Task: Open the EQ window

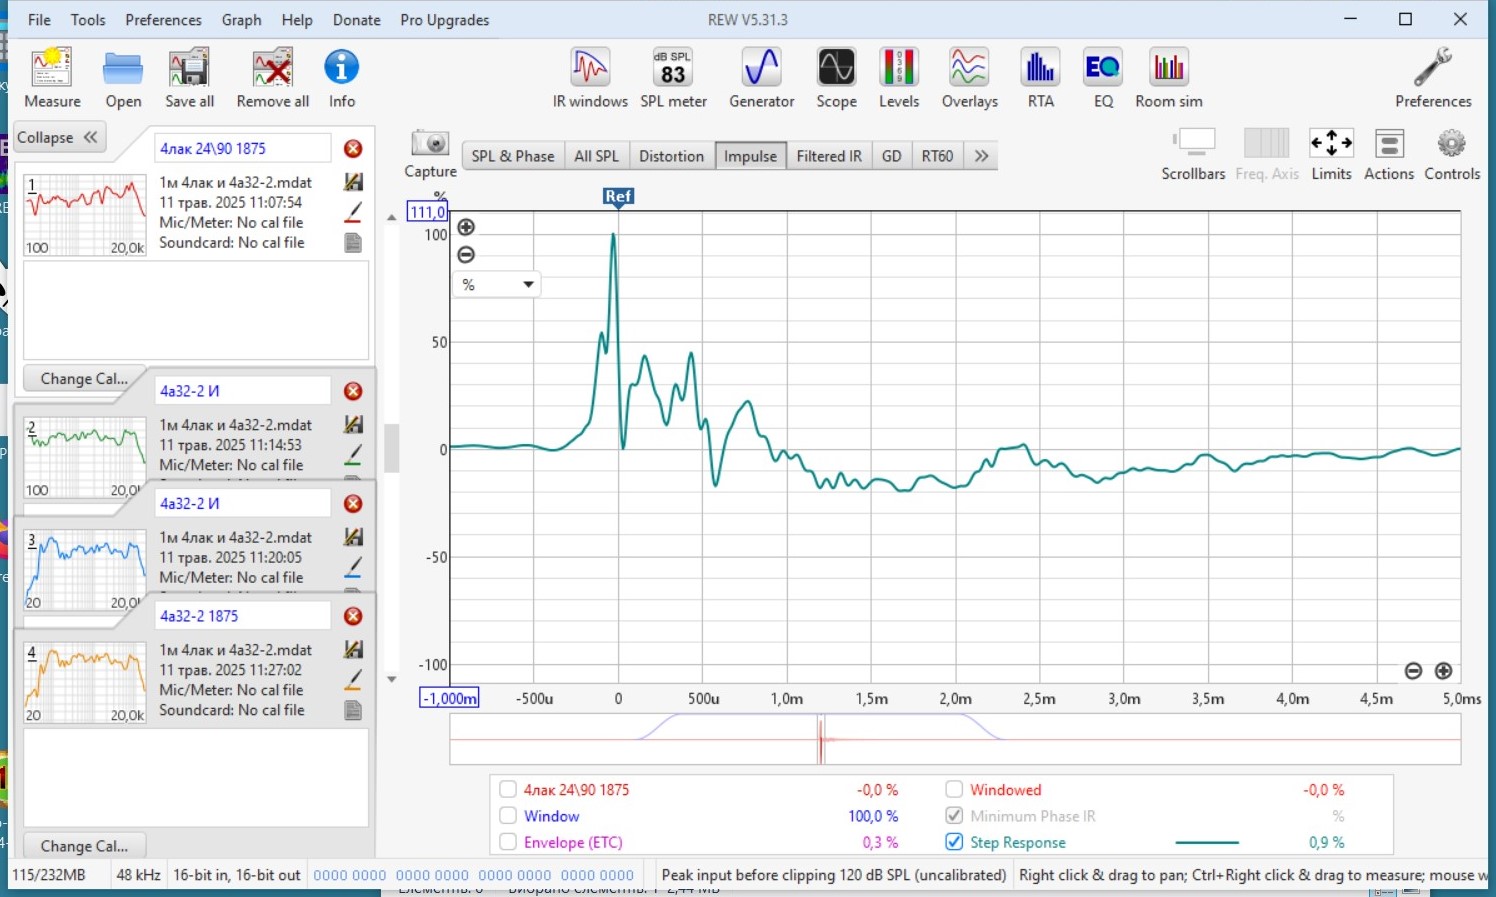Action: pyautogui.click(x=1103, y=78)
